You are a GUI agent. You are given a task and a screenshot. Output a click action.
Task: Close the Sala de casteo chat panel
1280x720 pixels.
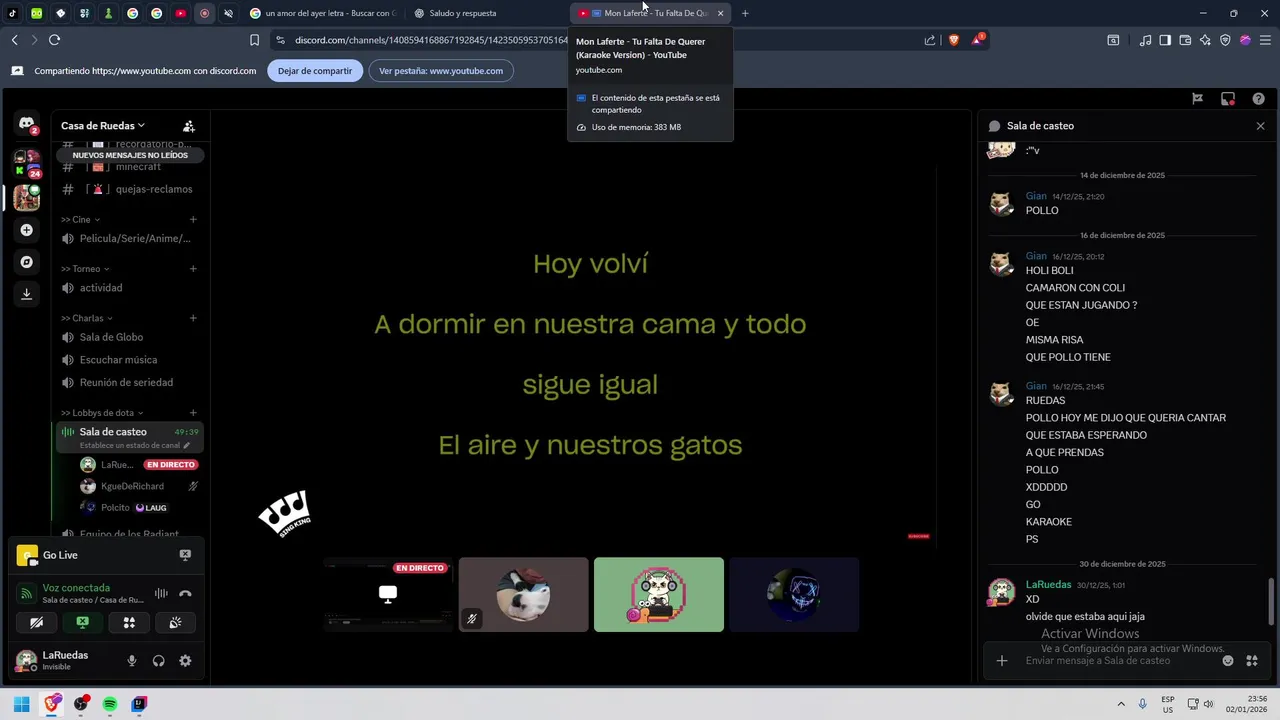tap(1260, 126)
